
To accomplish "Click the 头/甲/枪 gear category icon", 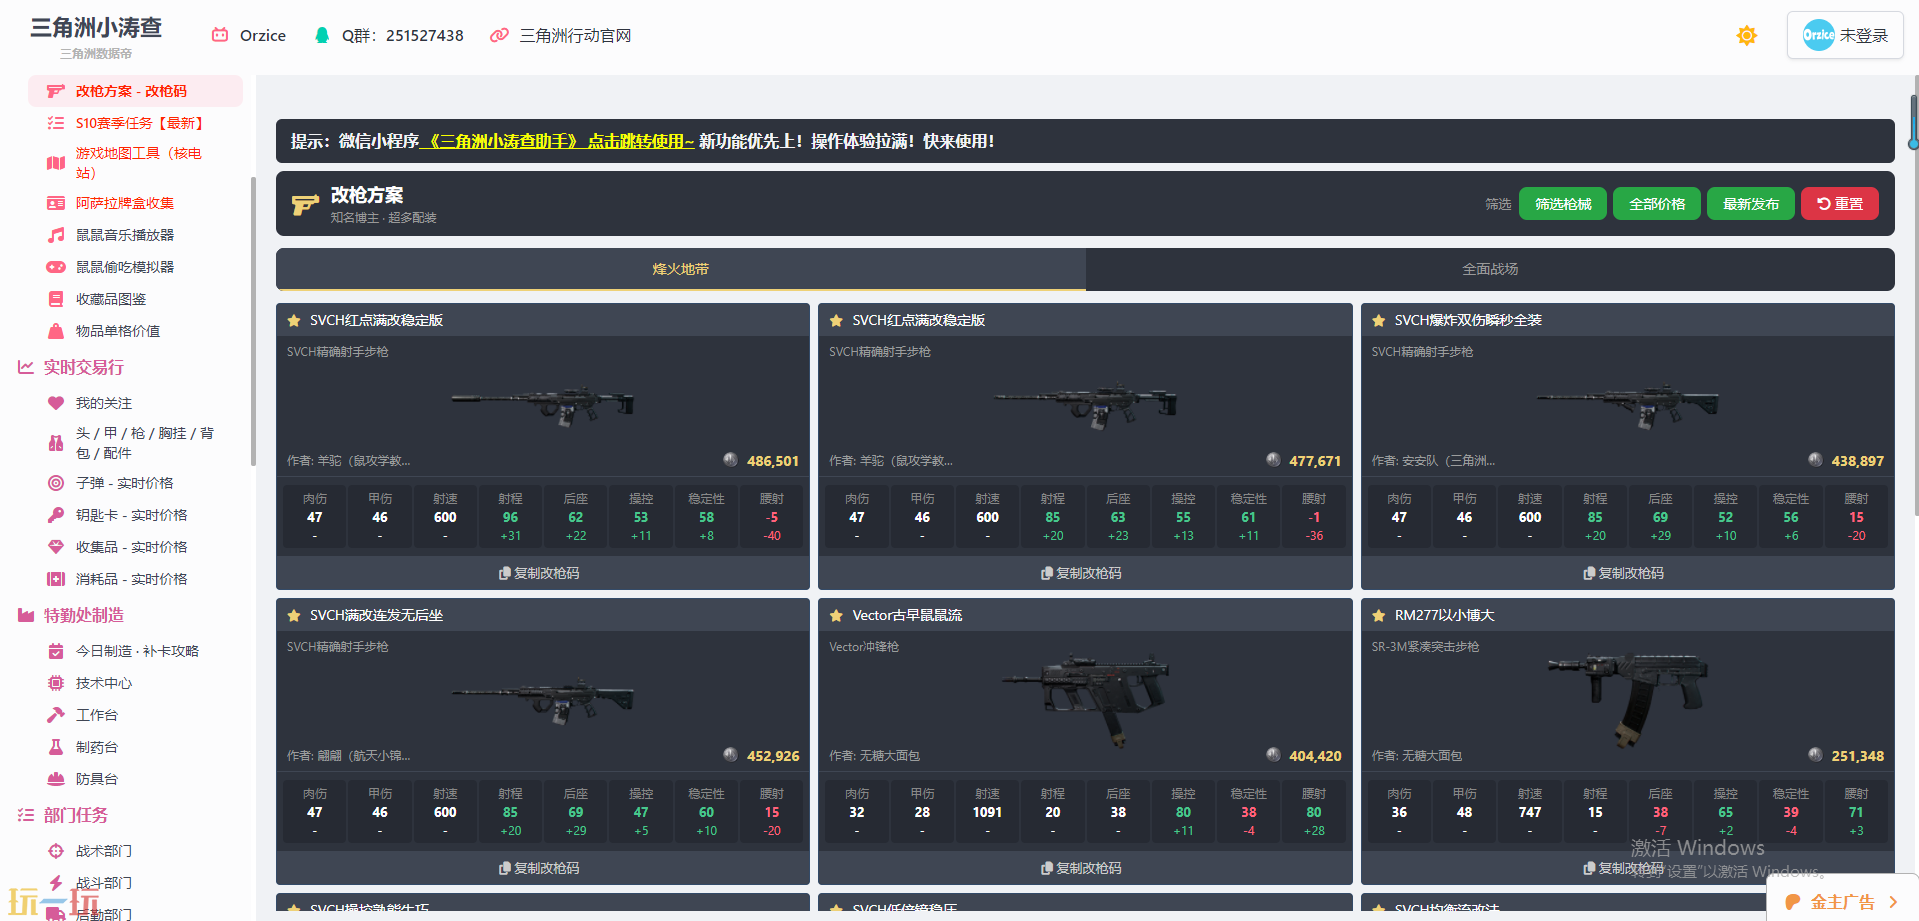I will (56, 443).
